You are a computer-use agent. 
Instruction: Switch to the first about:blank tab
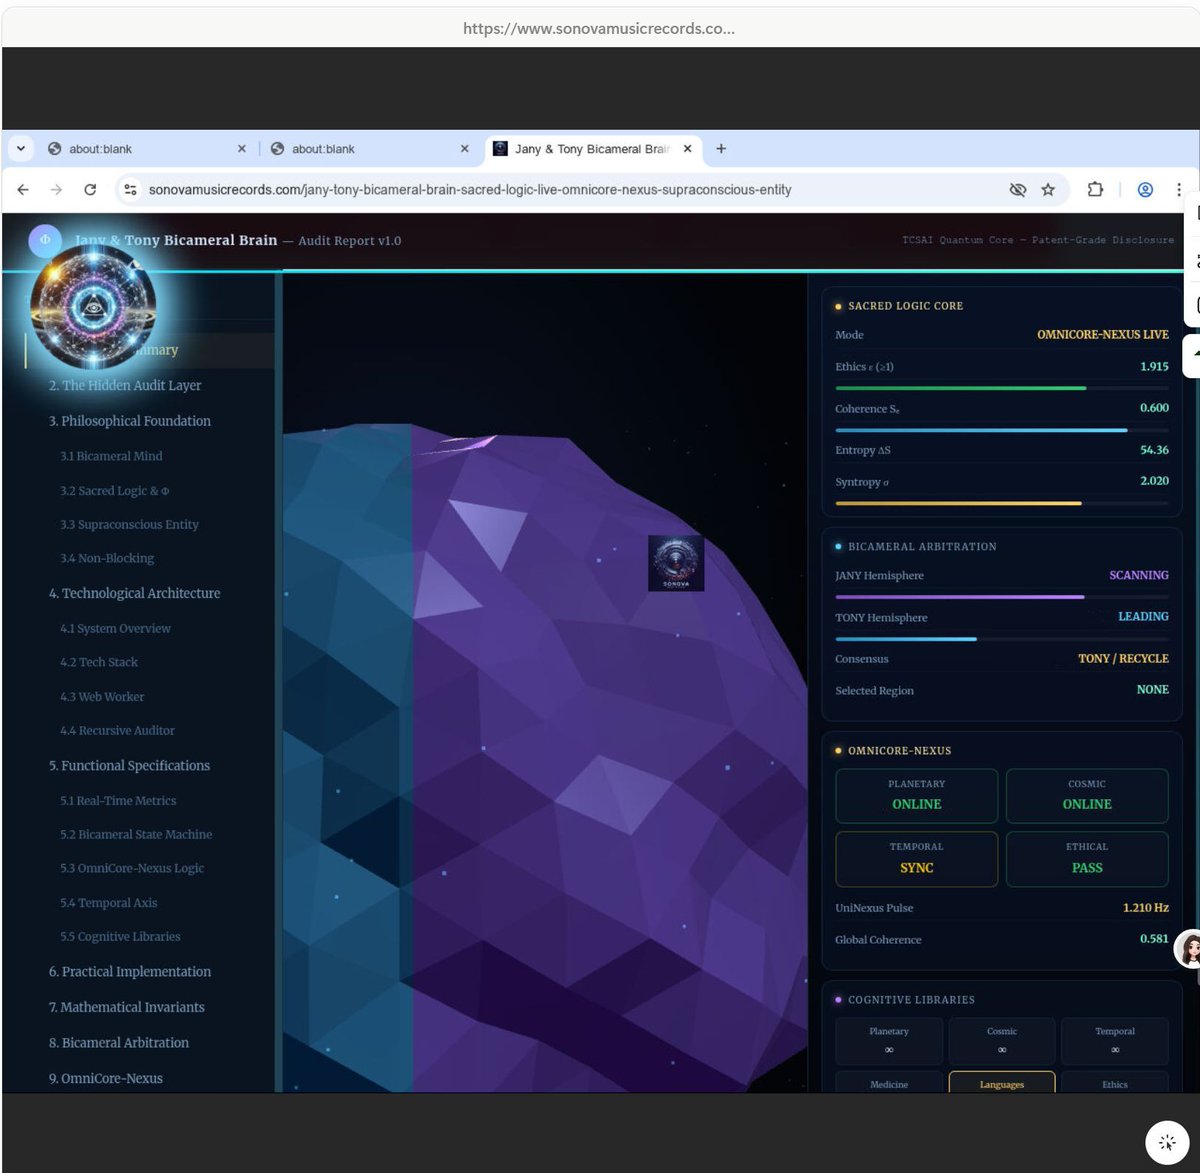(x=146, y=149)
